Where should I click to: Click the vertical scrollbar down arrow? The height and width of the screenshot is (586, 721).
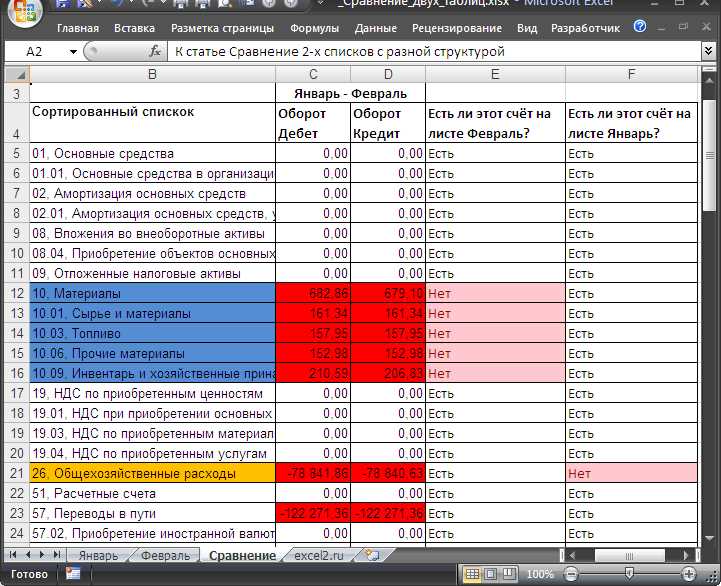click(710, 537)
